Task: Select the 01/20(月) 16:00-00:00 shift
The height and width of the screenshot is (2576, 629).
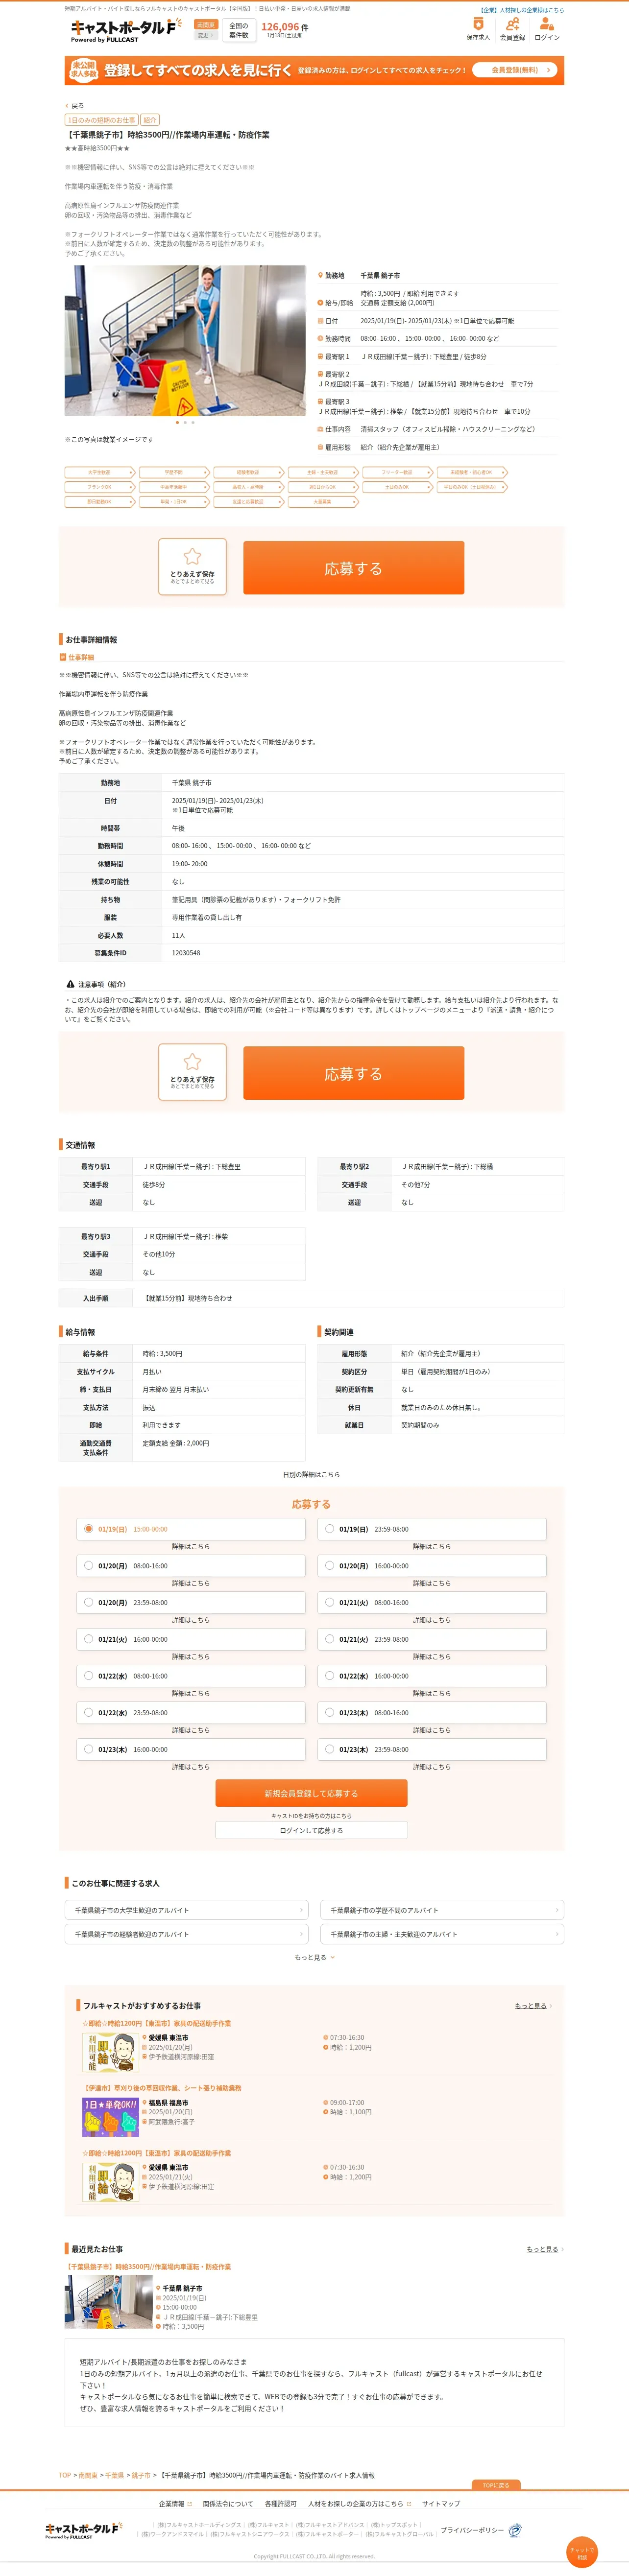Action: (x=432, y=1566)
